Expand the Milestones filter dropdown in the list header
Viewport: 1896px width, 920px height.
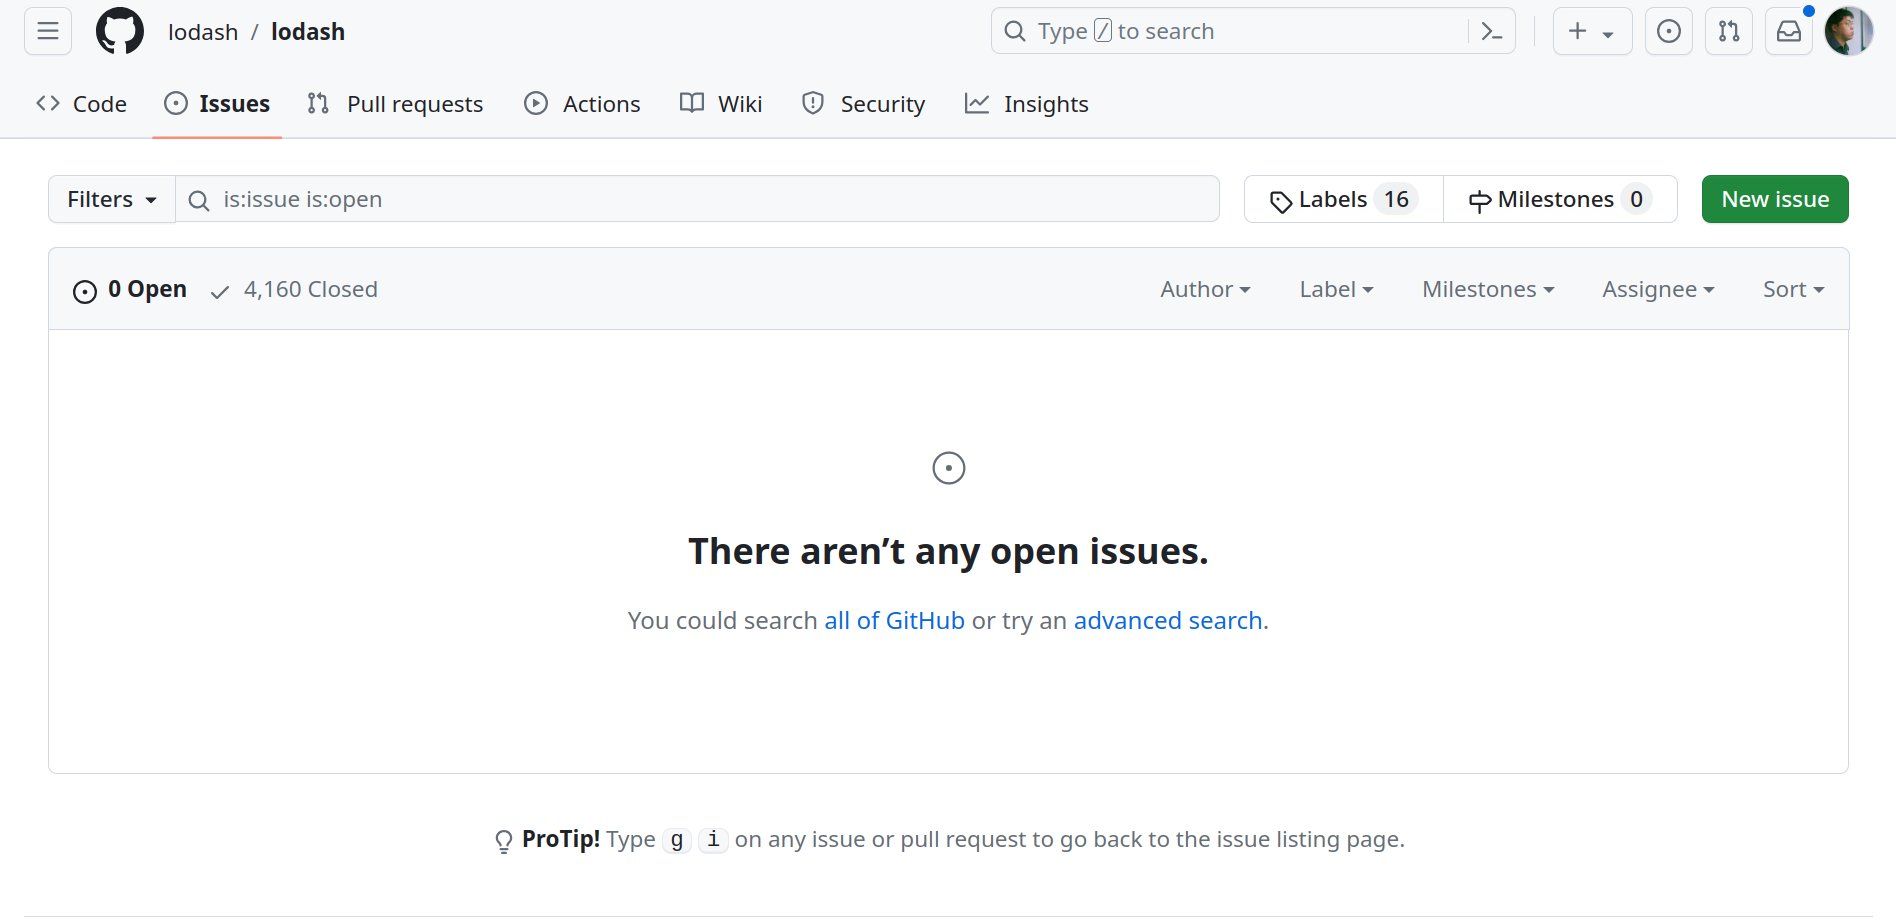[x=1488, y=290]
